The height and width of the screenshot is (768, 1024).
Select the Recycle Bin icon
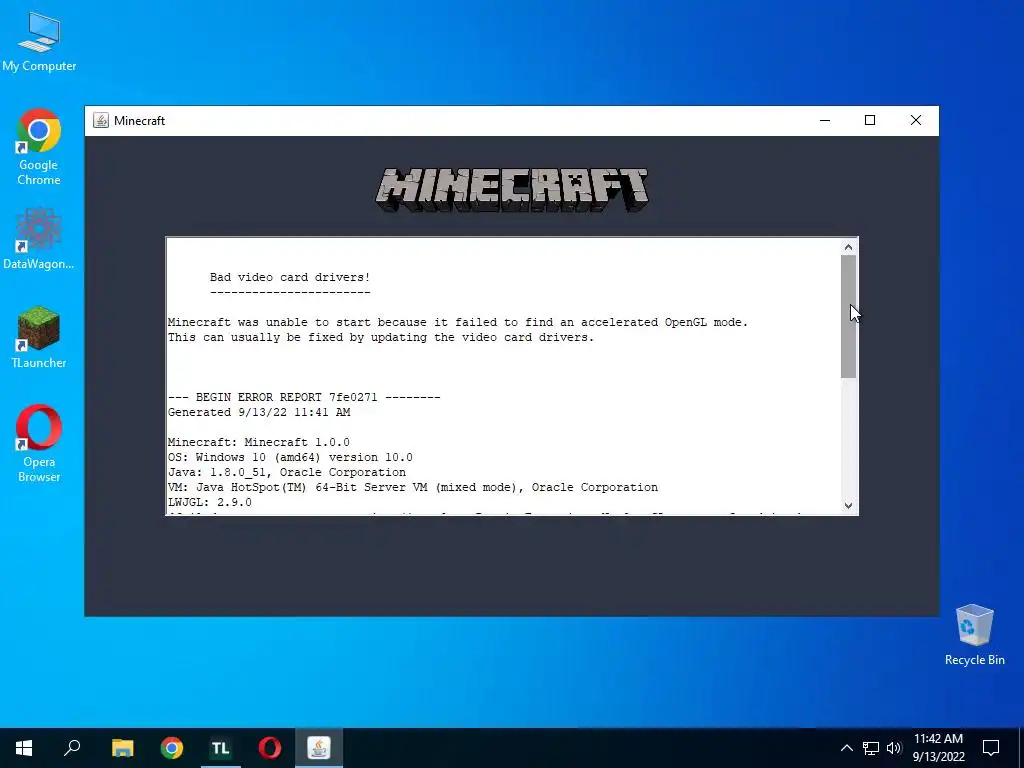(x=974, y=635)
